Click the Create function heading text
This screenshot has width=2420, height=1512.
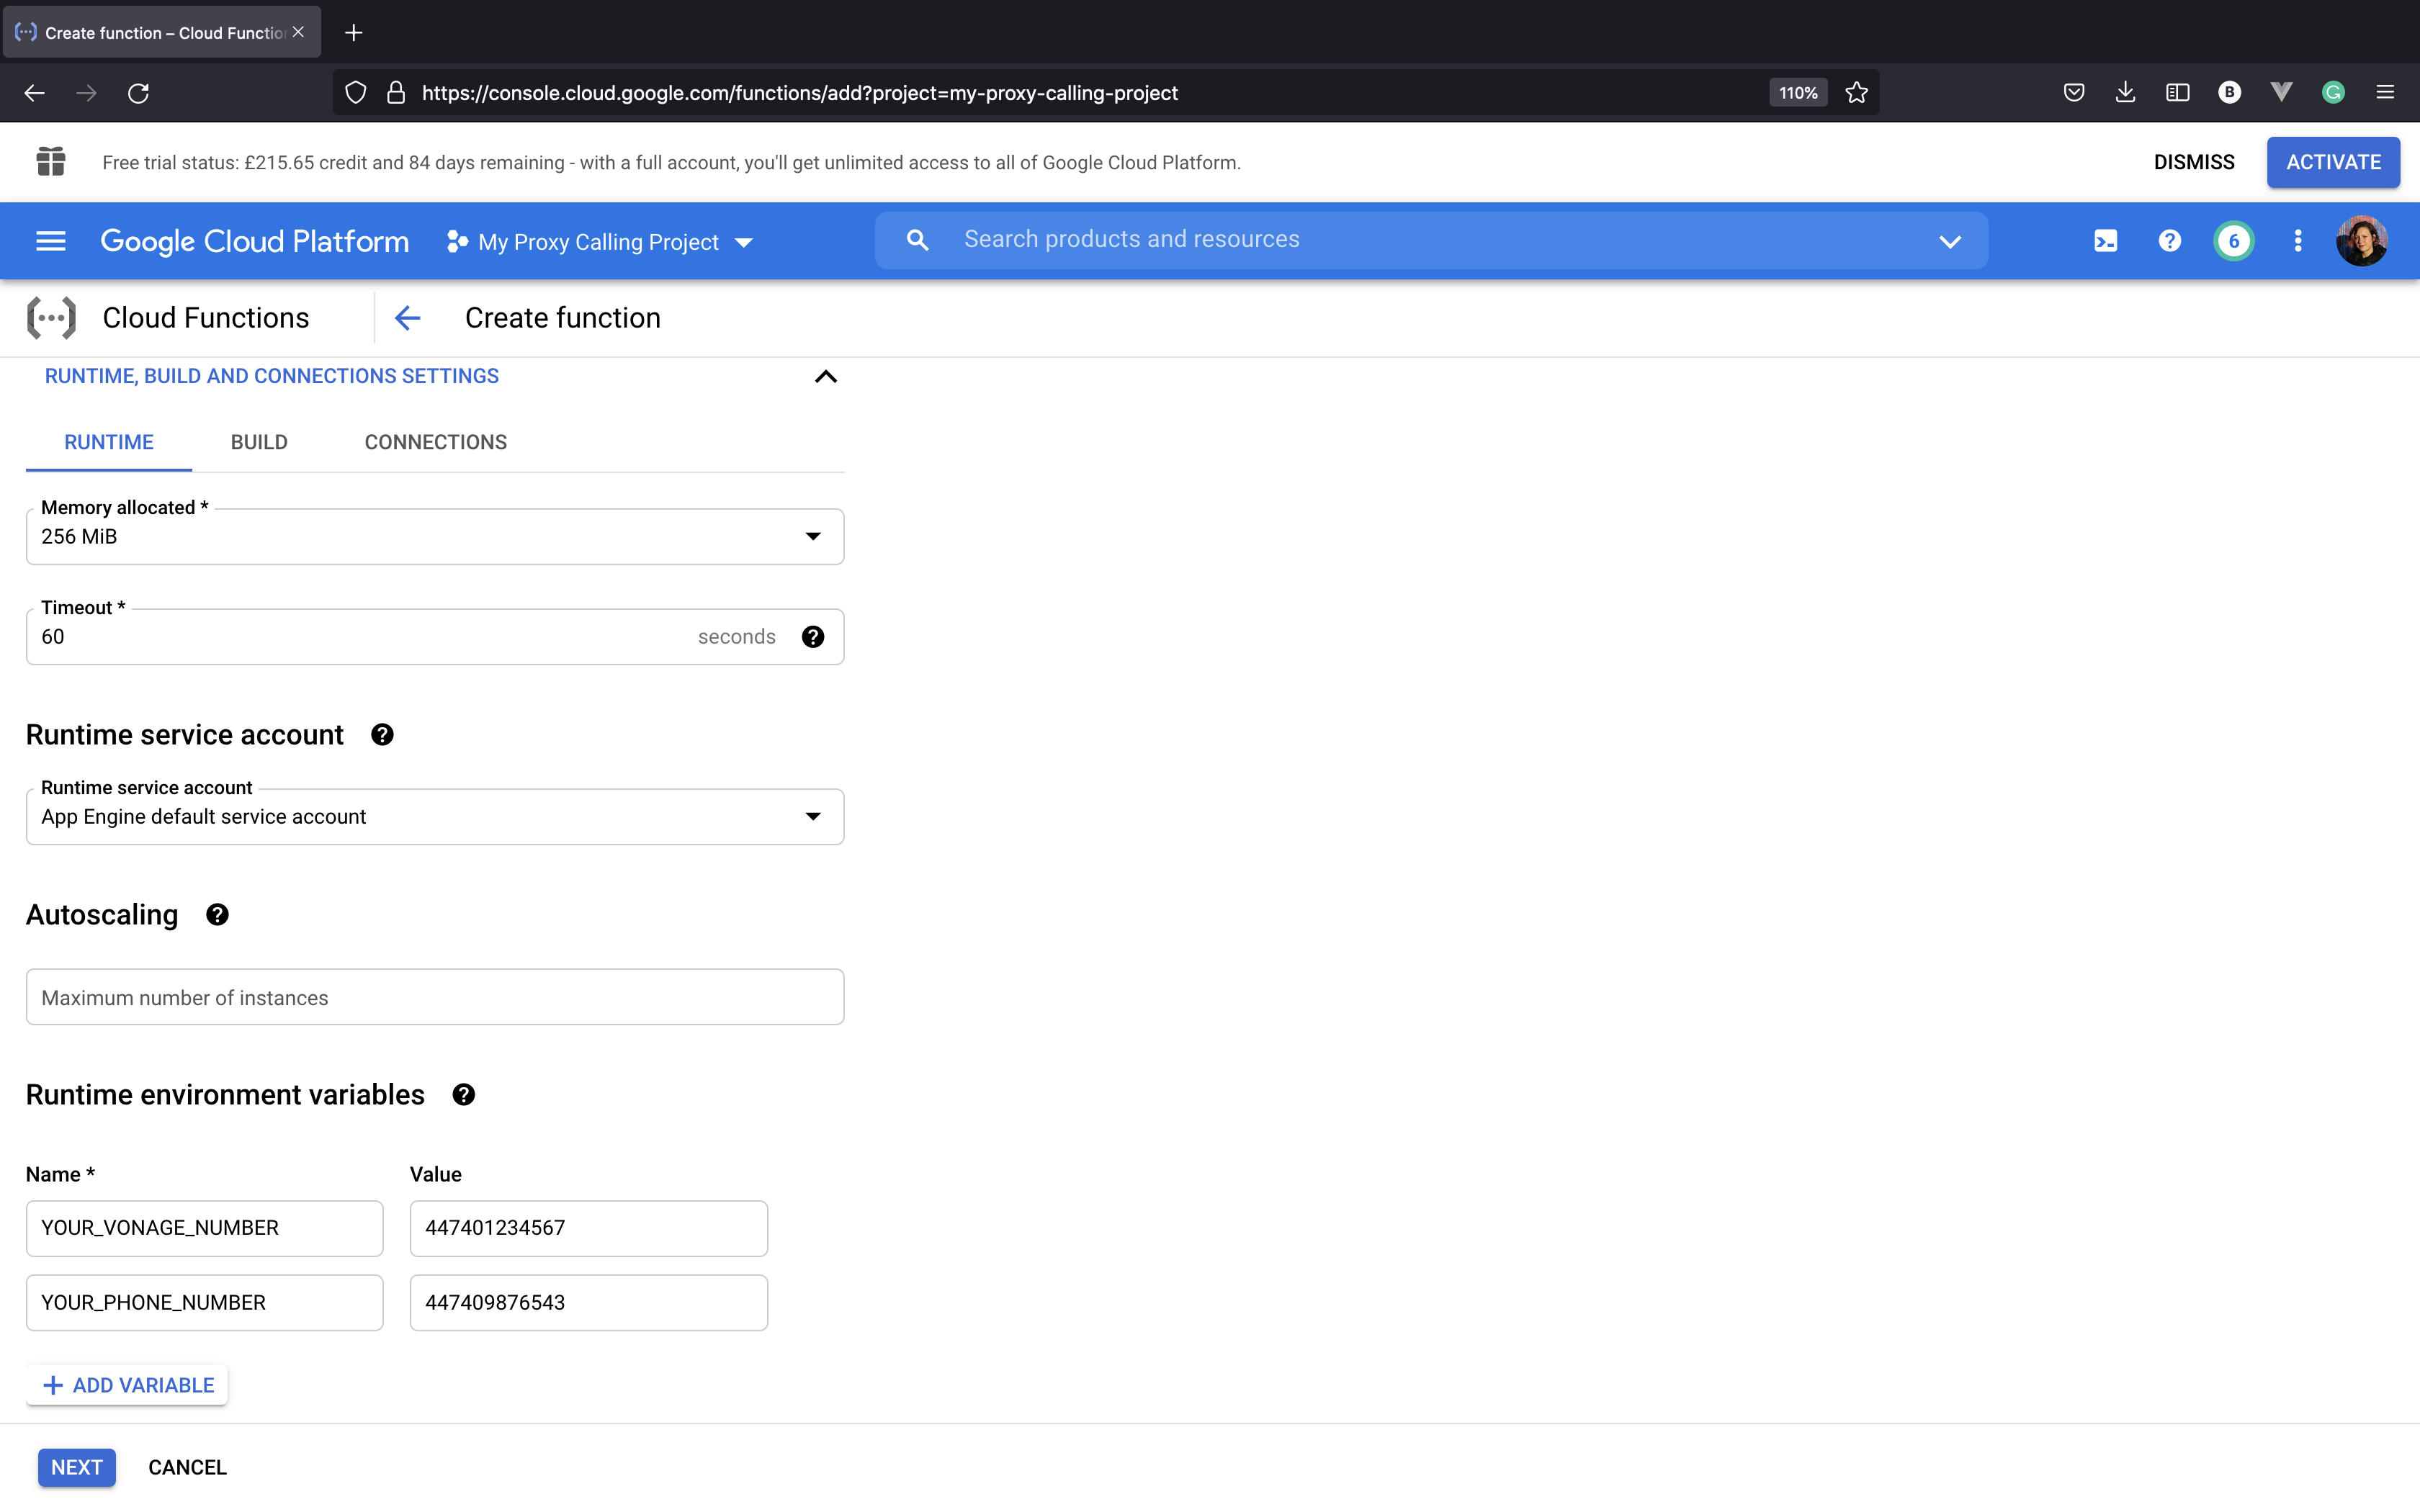click(563, 318)
